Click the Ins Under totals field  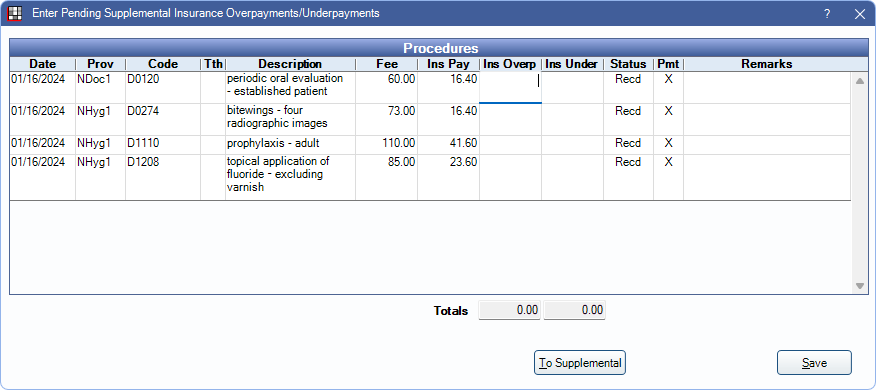pyautogui.click(x=574, y=311)
